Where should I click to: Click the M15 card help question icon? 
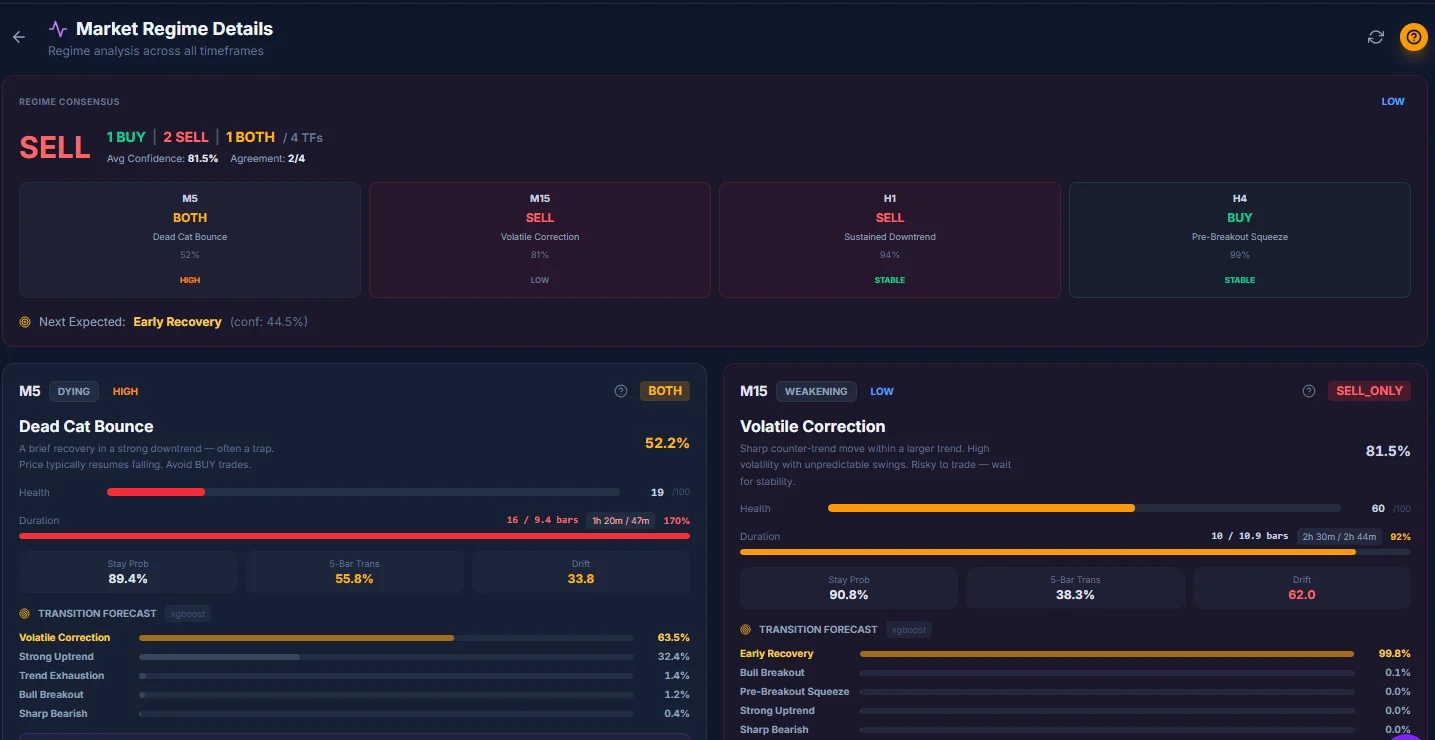pos(1309,391)
